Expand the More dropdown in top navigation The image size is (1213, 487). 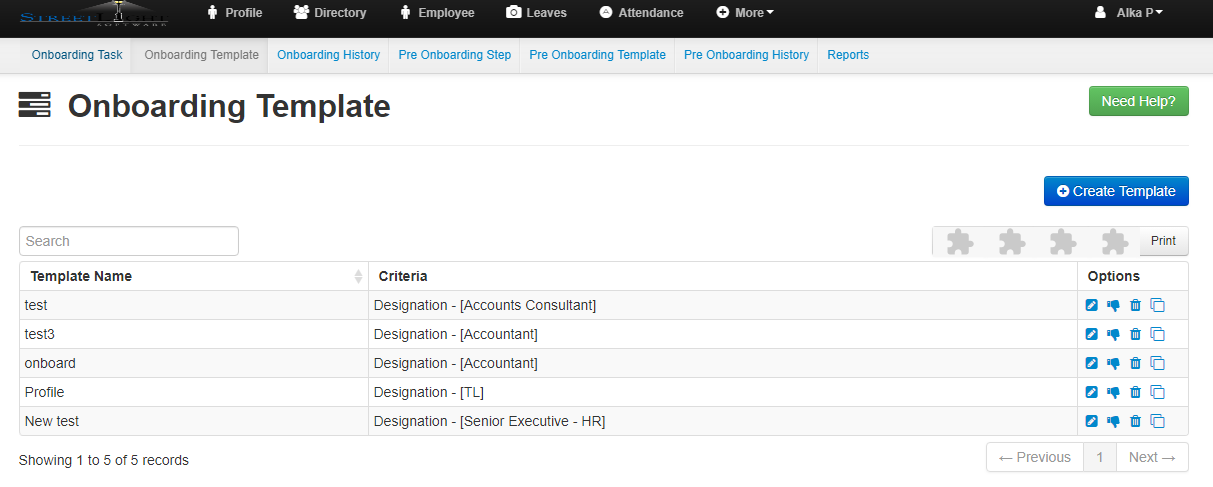[x=745, y=13]
